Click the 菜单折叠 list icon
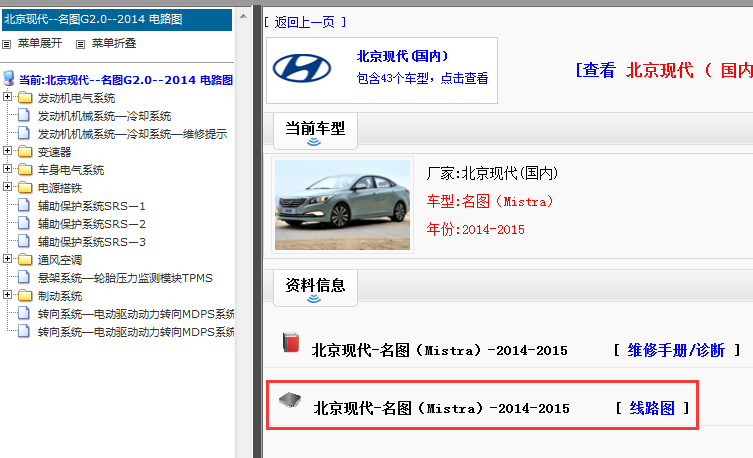This screenshot has width=753, height=458. click(80, 44)
